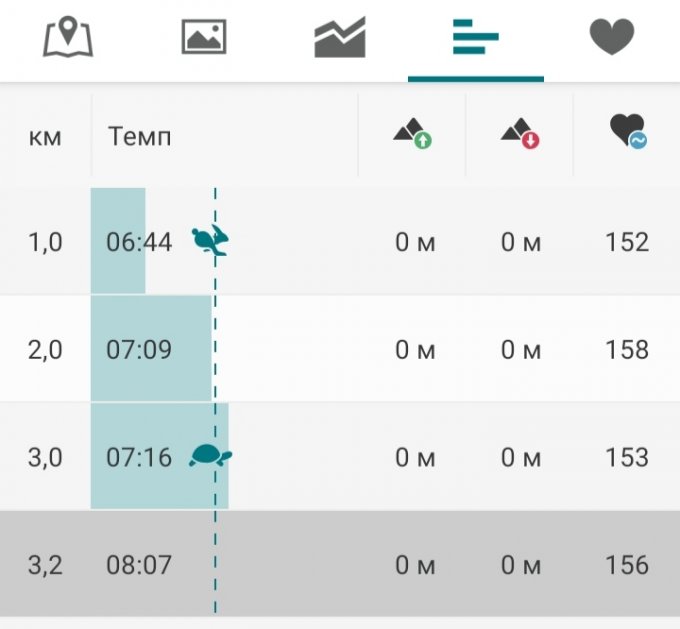The image size is (680, 629).
Task: Tap the fastest split rabbit icon
Action: coord(211,242)
